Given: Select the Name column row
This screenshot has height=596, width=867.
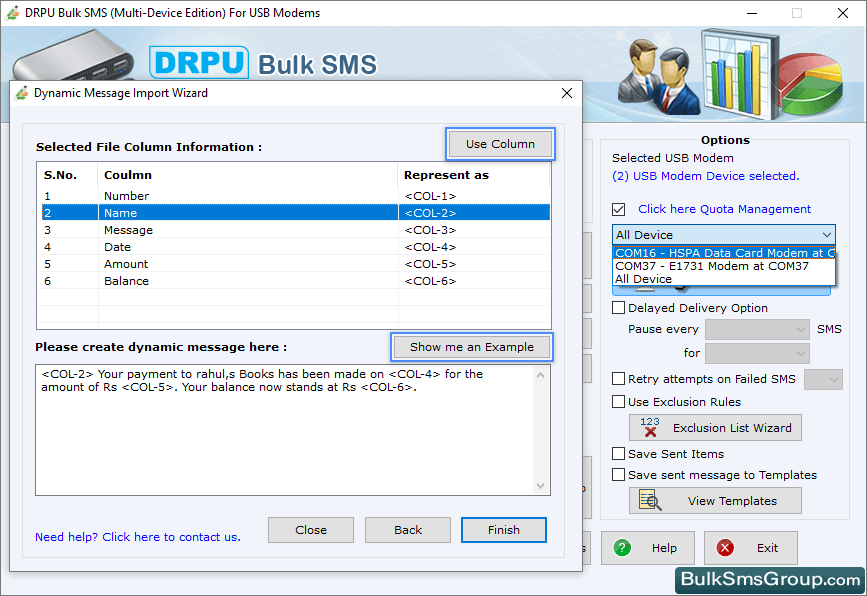Looking at the screenshot, I should coord(296,212).
